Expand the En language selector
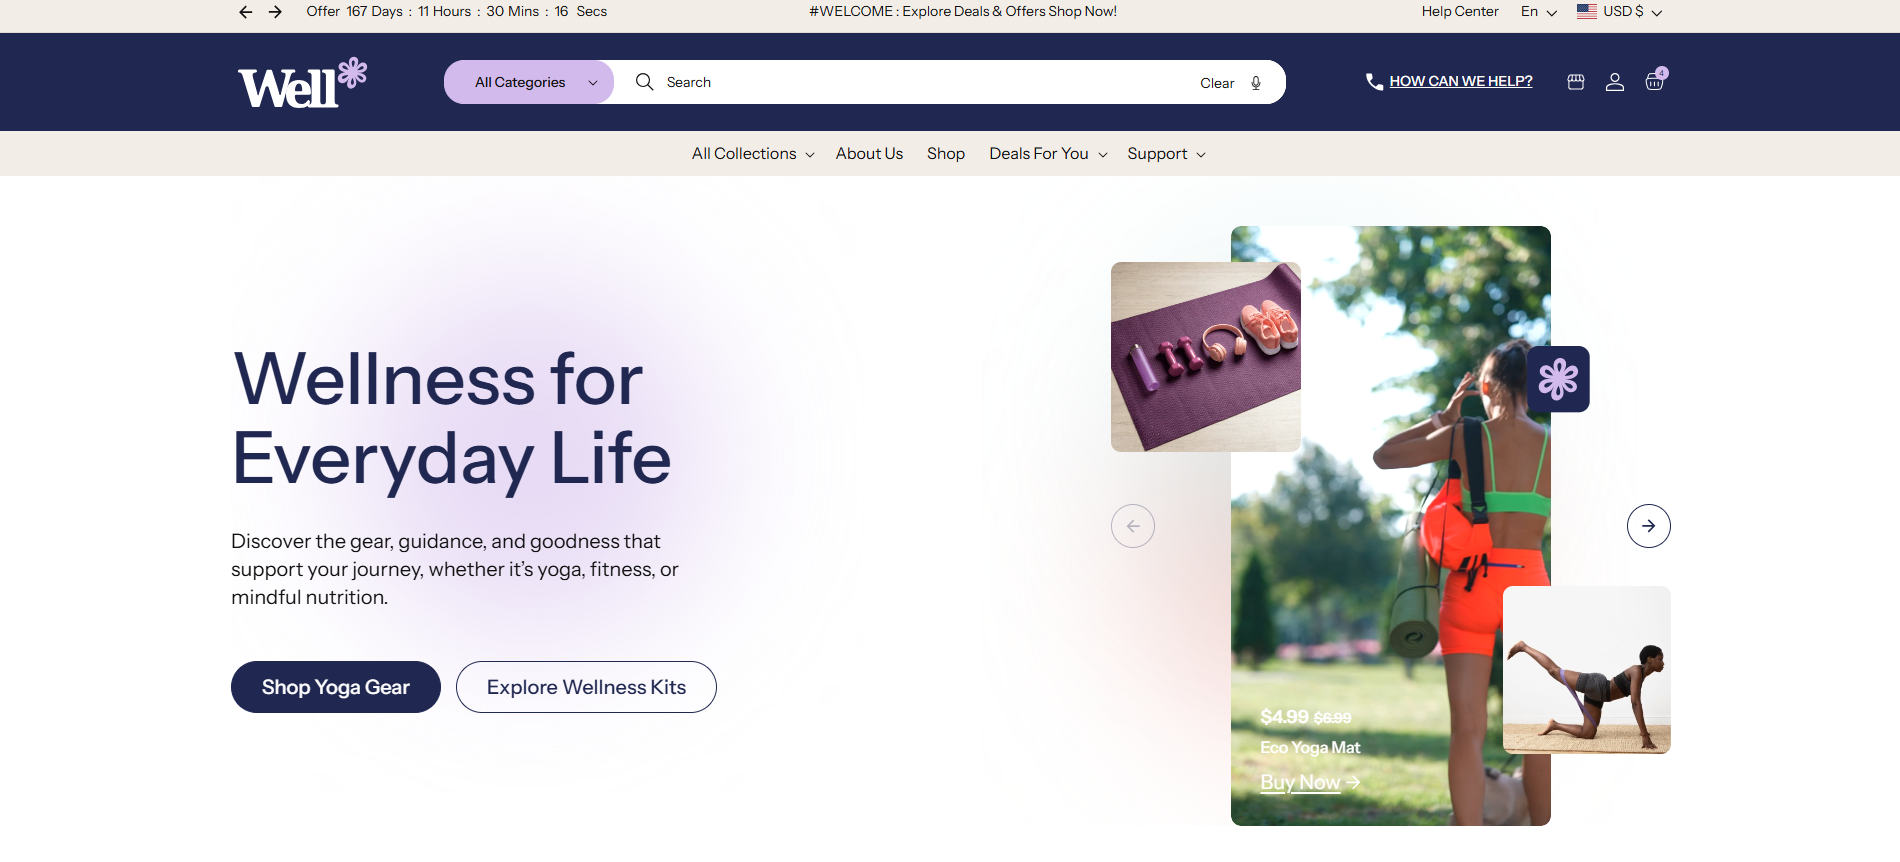The width and height of the screenshot is (1900, 862). point(1539,12)
